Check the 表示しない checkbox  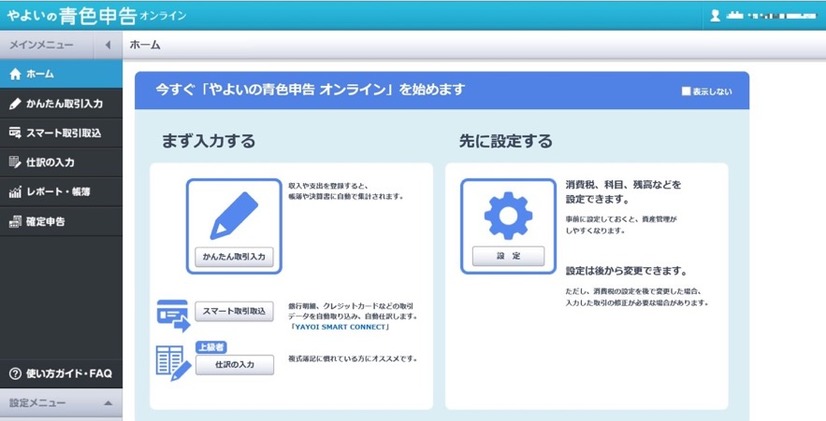686,91
